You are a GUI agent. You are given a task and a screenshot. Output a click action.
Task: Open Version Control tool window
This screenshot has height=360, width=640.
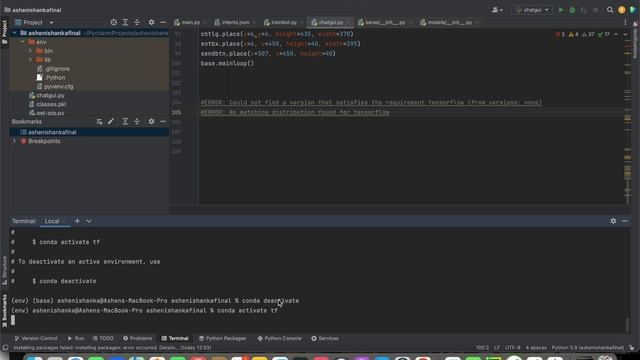pyautogui.click(x=36, y=338)
